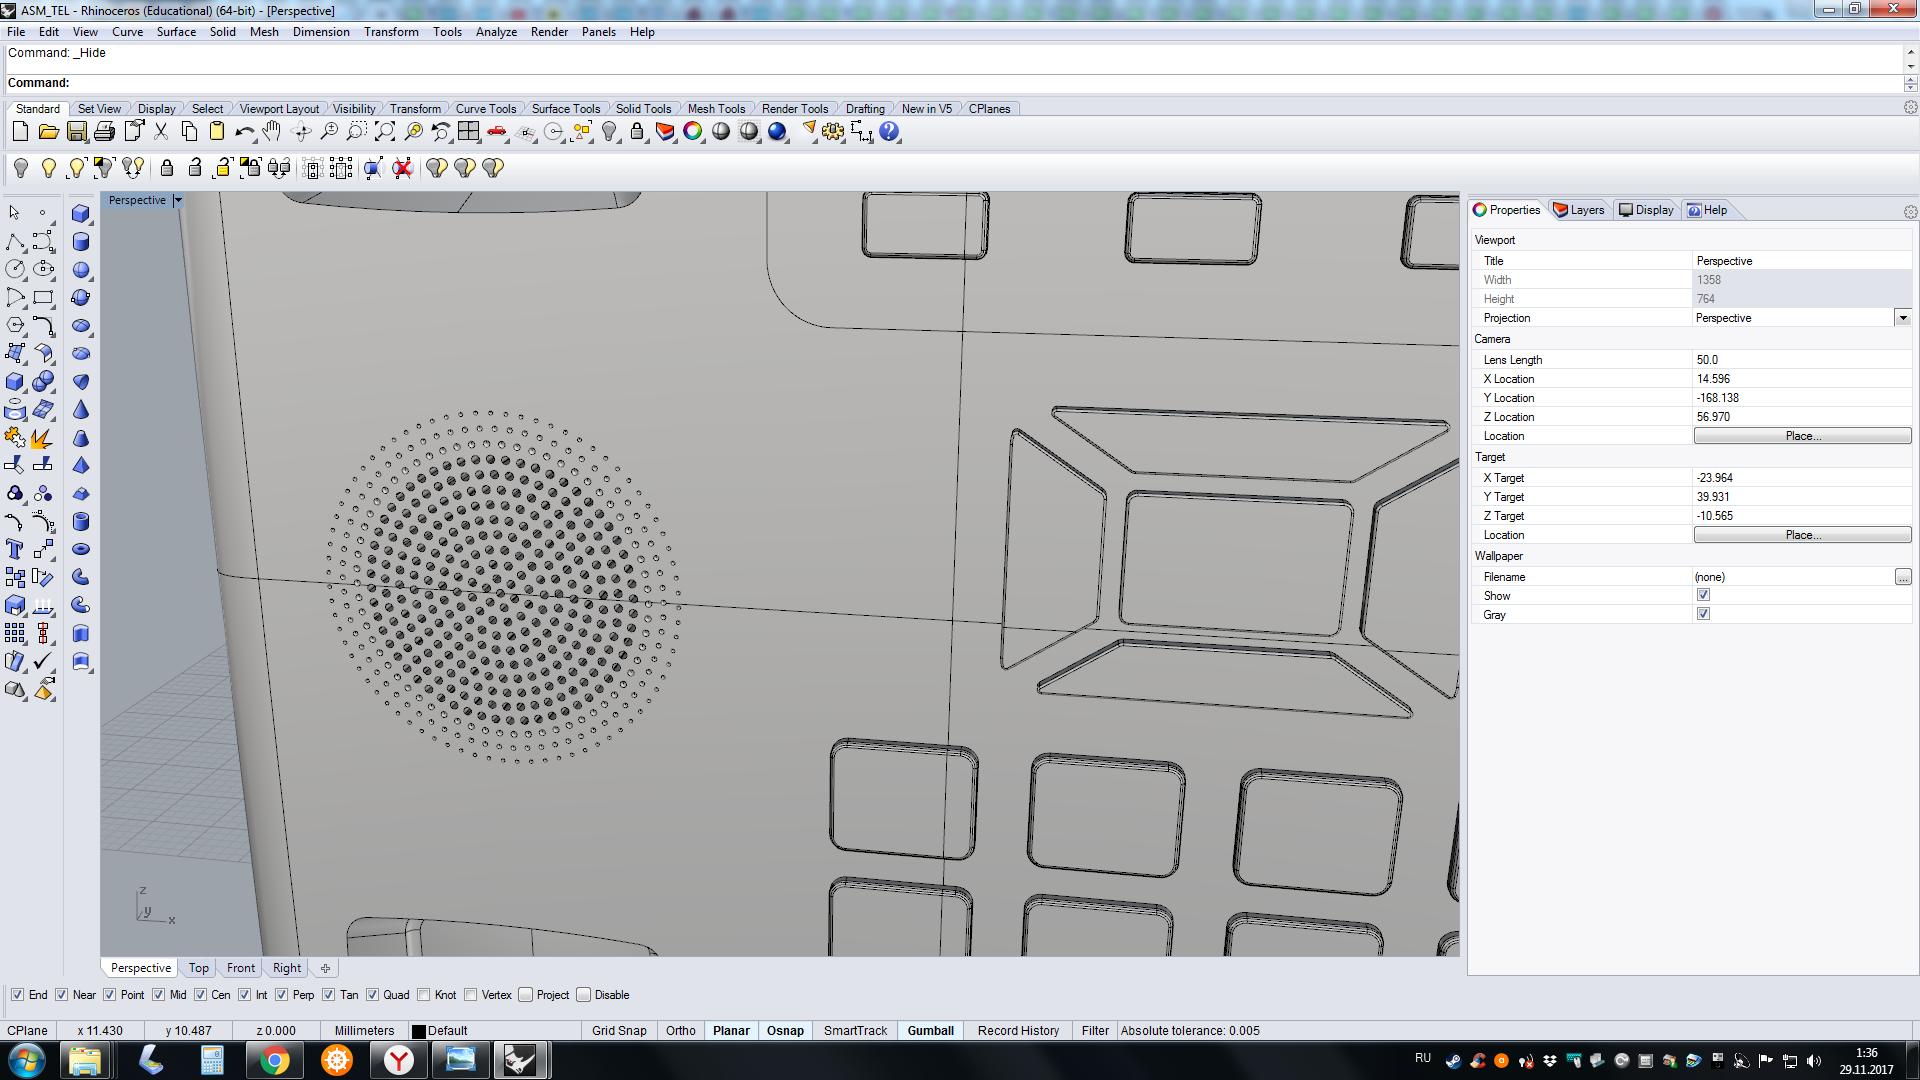Open the Perspective viewport title menu arrow
This screenshot has width=1920, height=1080.
click(178, 201)
